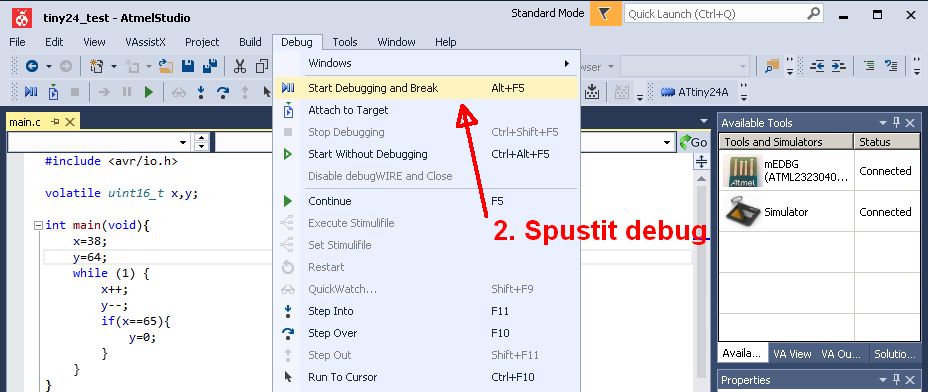The image size is (928, 392).
Task: Click the Quick Launch search magnifier
Action: [x=814, y=13]
